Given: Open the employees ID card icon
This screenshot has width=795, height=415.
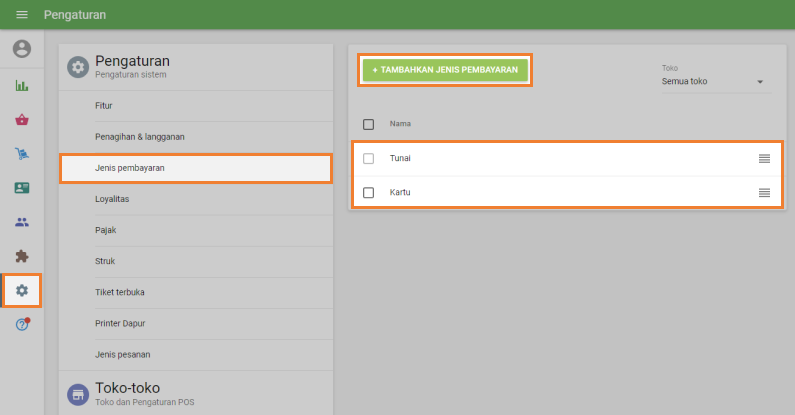Looking at the screenshot, I should pyautogui.click(x=22, y=188).
